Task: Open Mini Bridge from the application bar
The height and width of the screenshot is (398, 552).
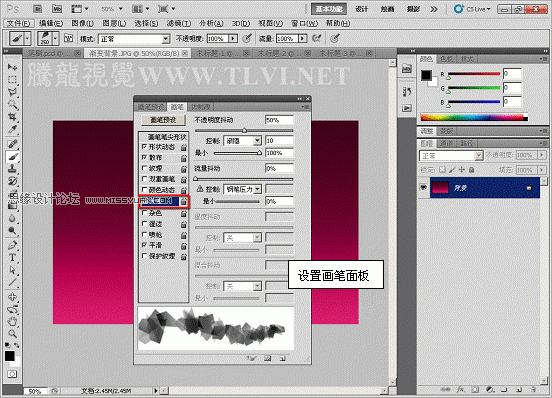Action: coord(57,8)
